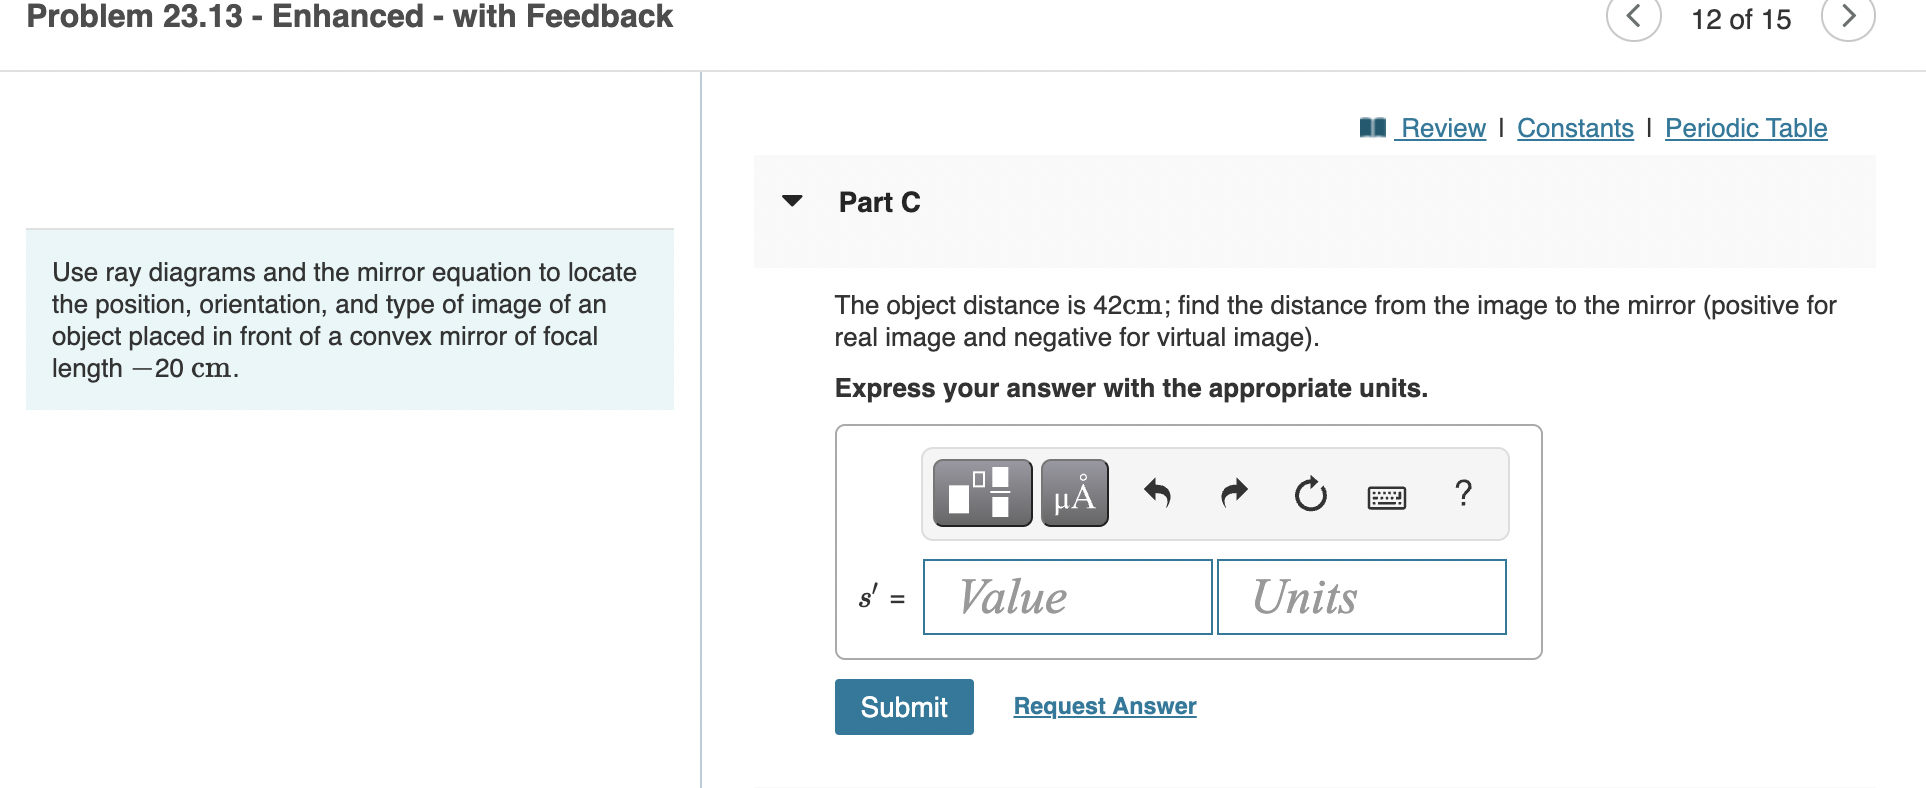Advance to the next problem with right chevron
Image resolution: width=1926 pixels, height=788 pixels.
1849,17
